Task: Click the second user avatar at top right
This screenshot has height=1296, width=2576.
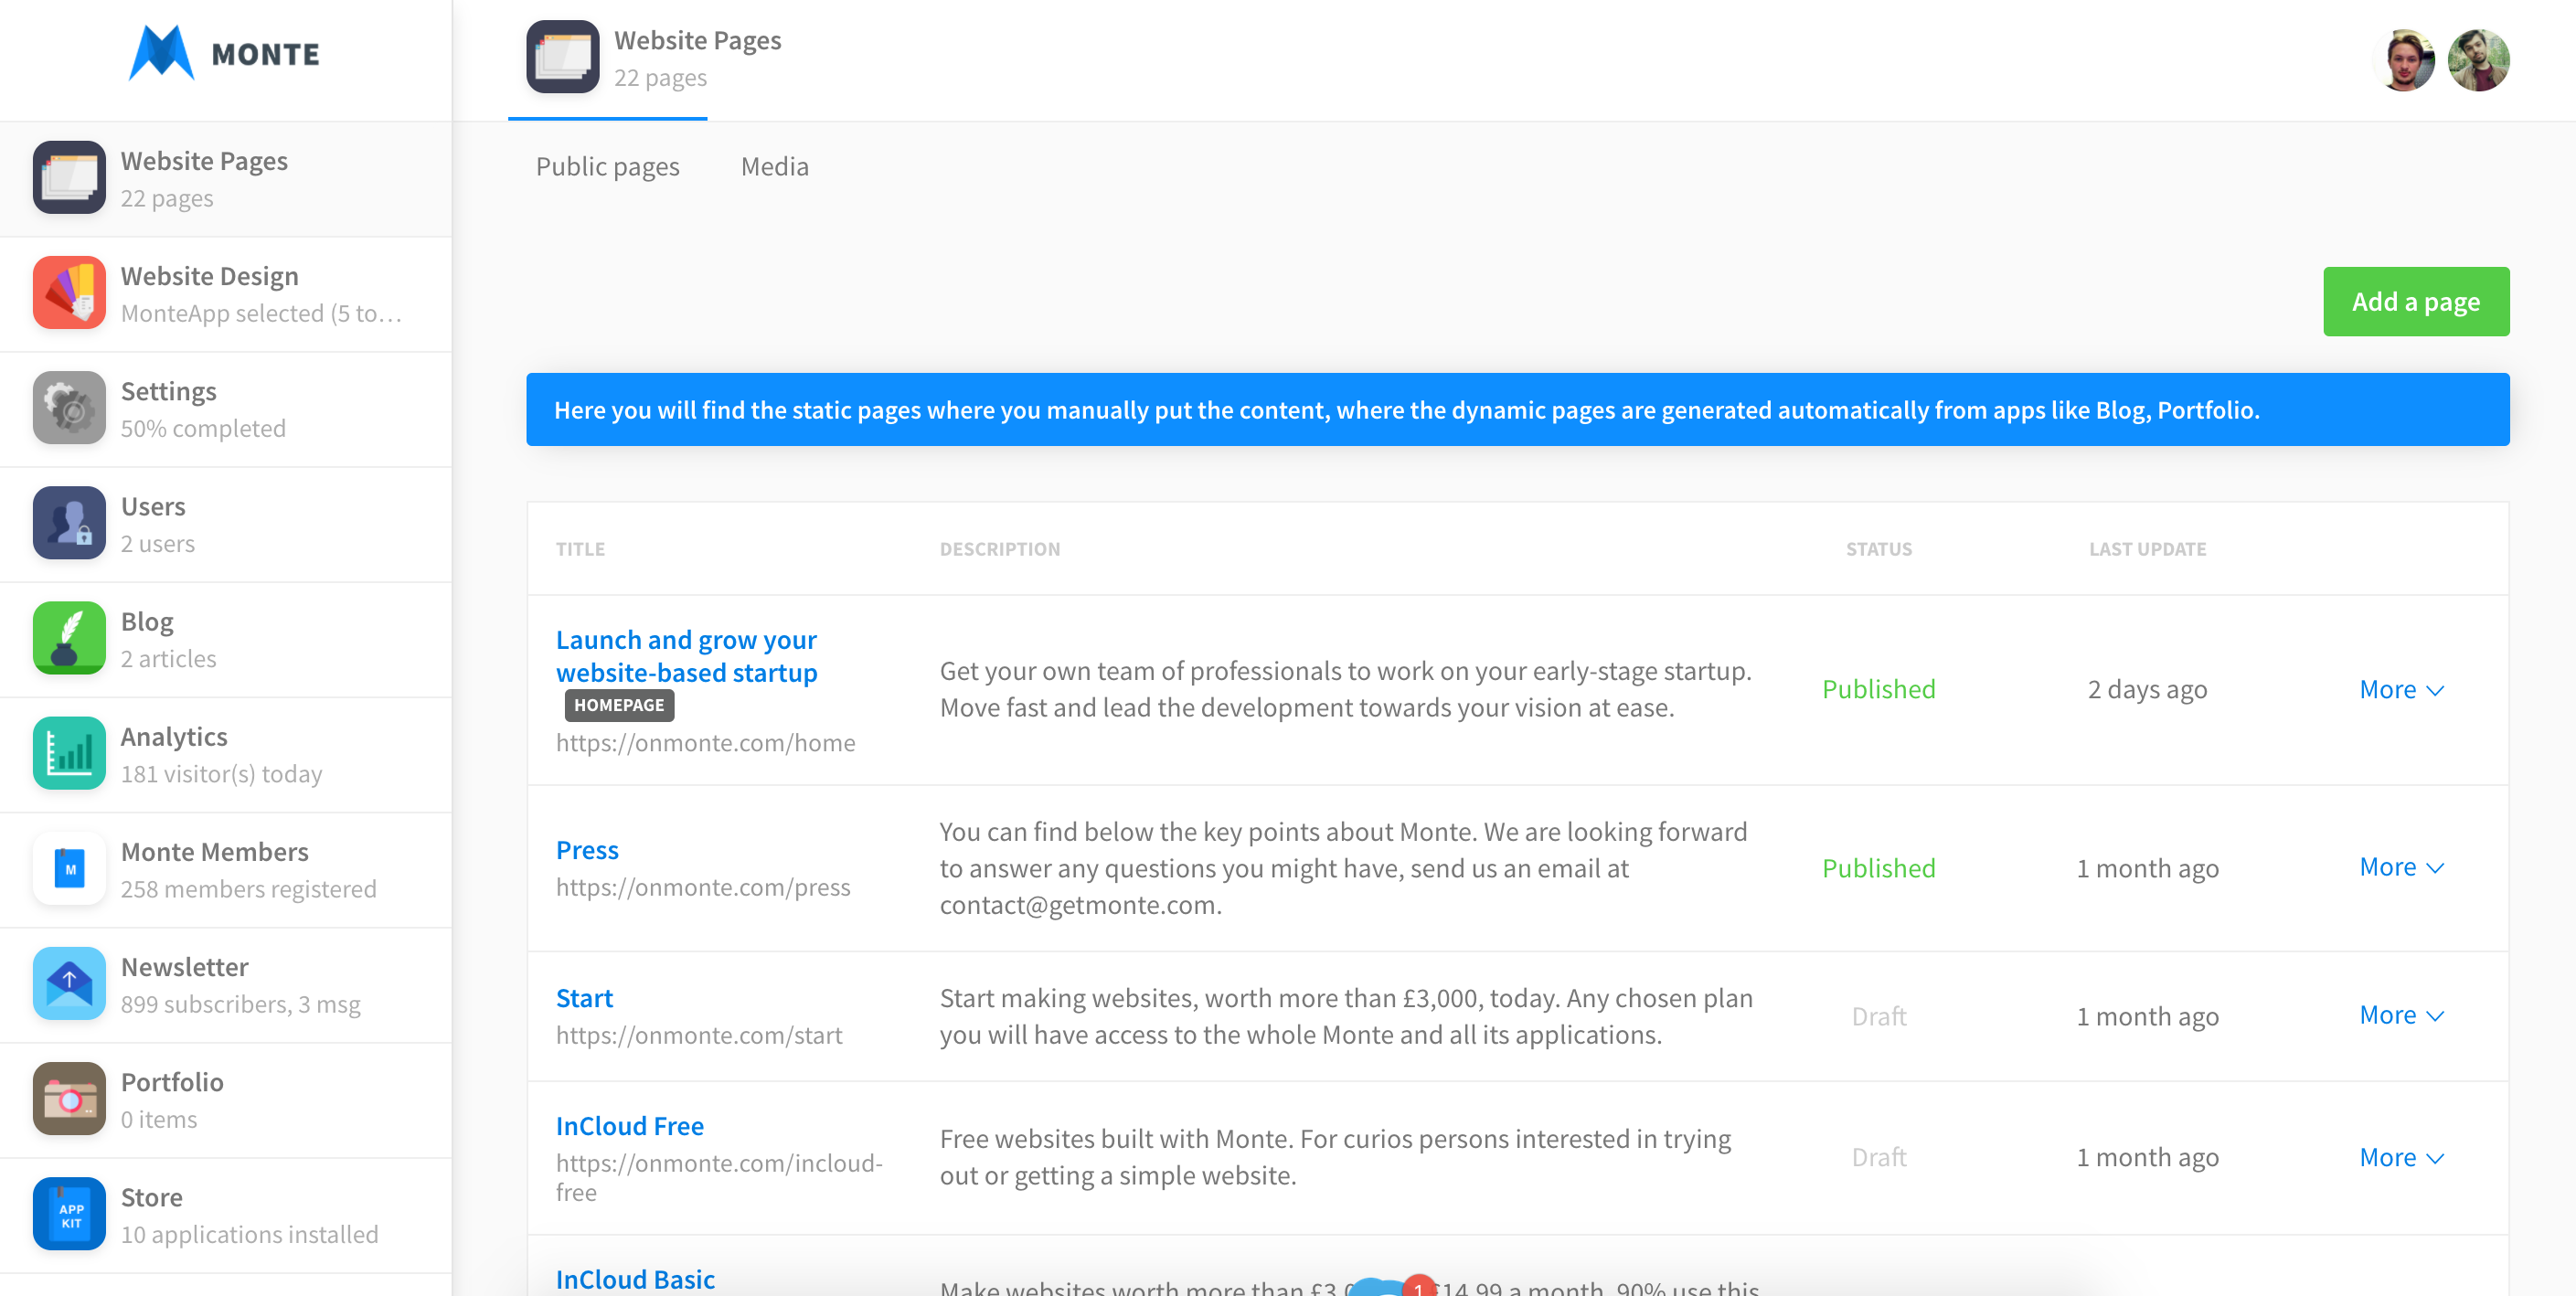Action: [2478, 60]
